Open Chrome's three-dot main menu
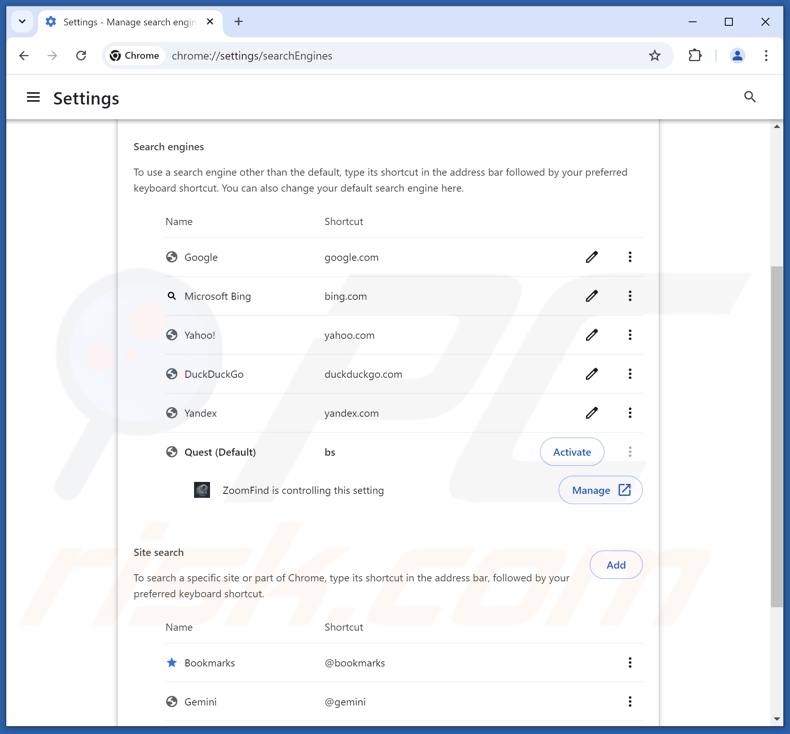 coord(766,55)
